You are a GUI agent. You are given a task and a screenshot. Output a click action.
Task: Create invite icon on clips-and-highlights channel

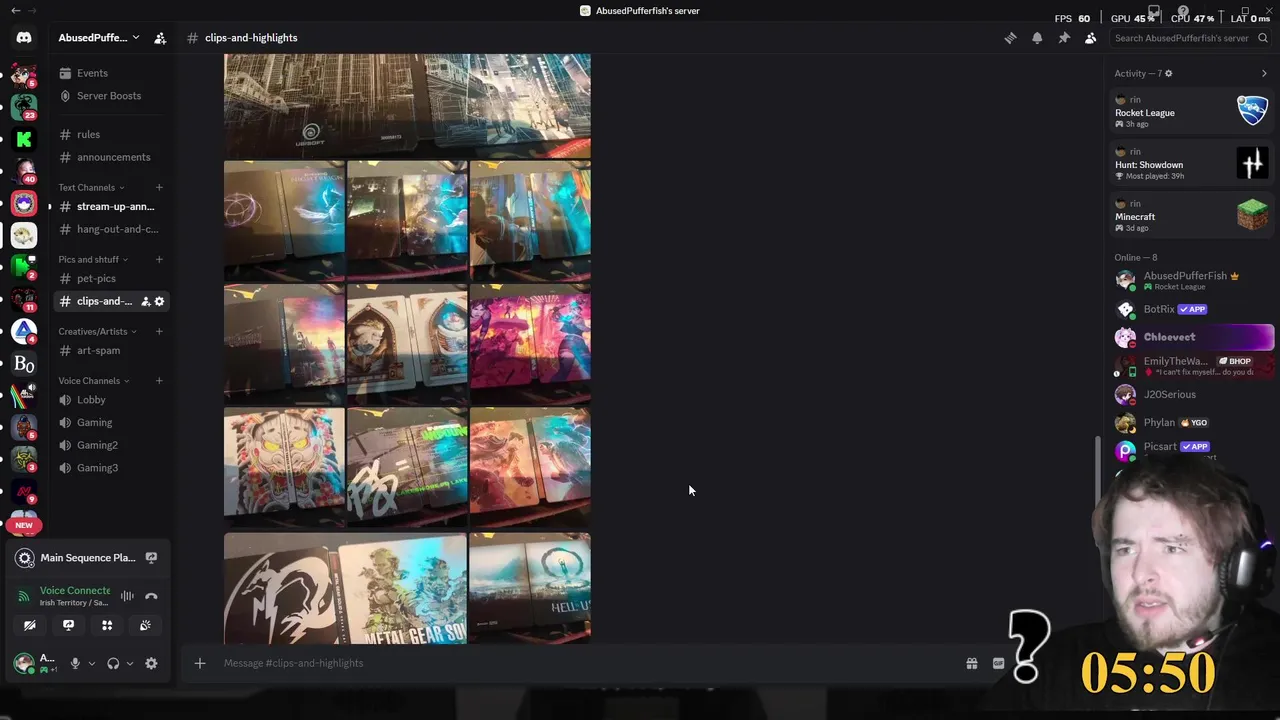click(145, 301)
